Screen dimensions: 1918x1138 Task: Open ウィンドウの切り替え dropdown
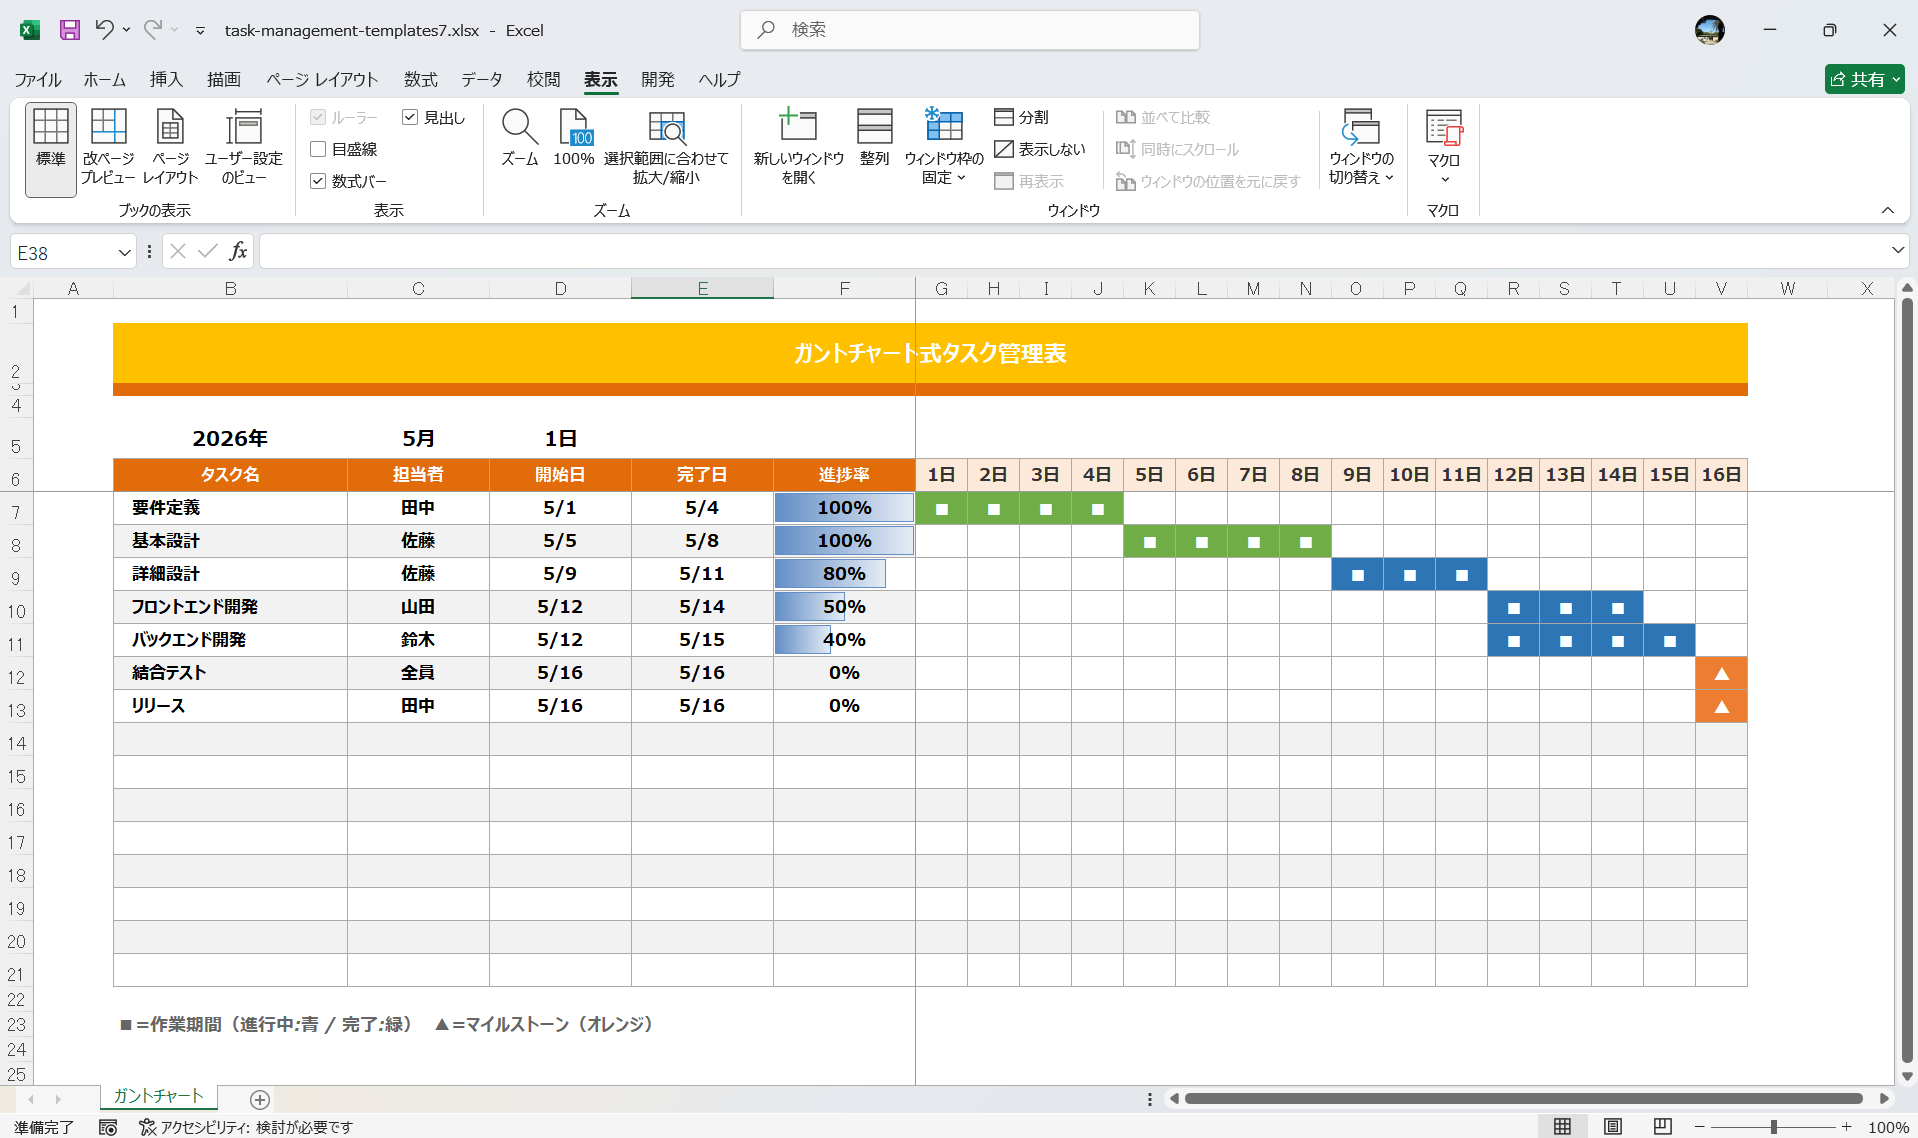pyautogui.click(x=1361, y=148)
